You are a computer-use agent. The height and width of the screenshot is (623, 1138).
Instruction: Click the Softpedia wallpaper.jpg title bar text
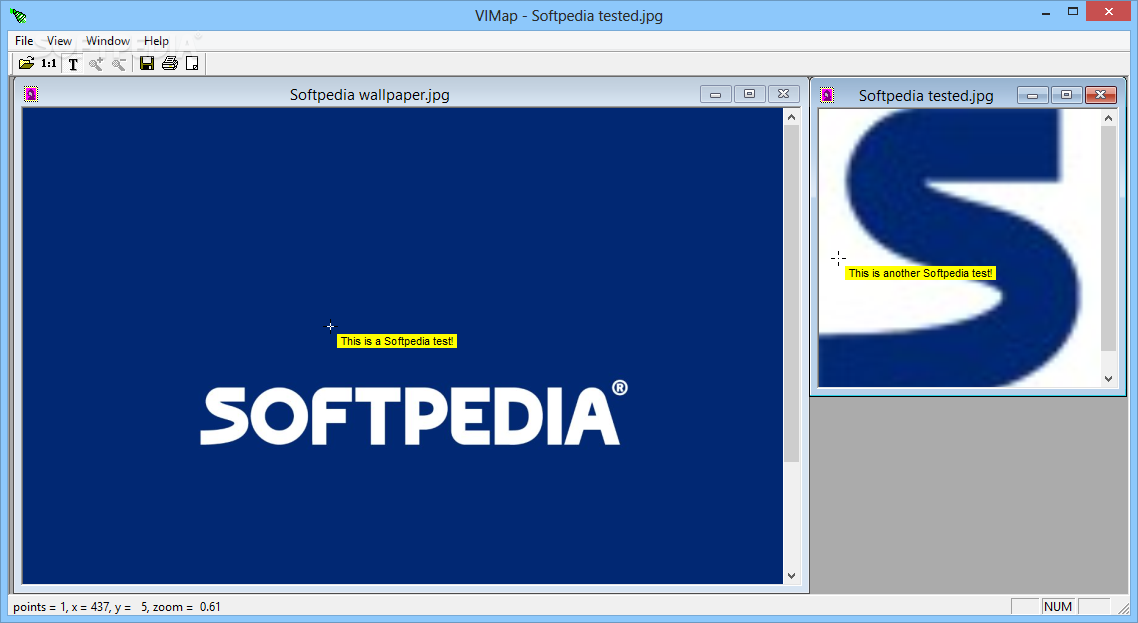tap(369, 94)
